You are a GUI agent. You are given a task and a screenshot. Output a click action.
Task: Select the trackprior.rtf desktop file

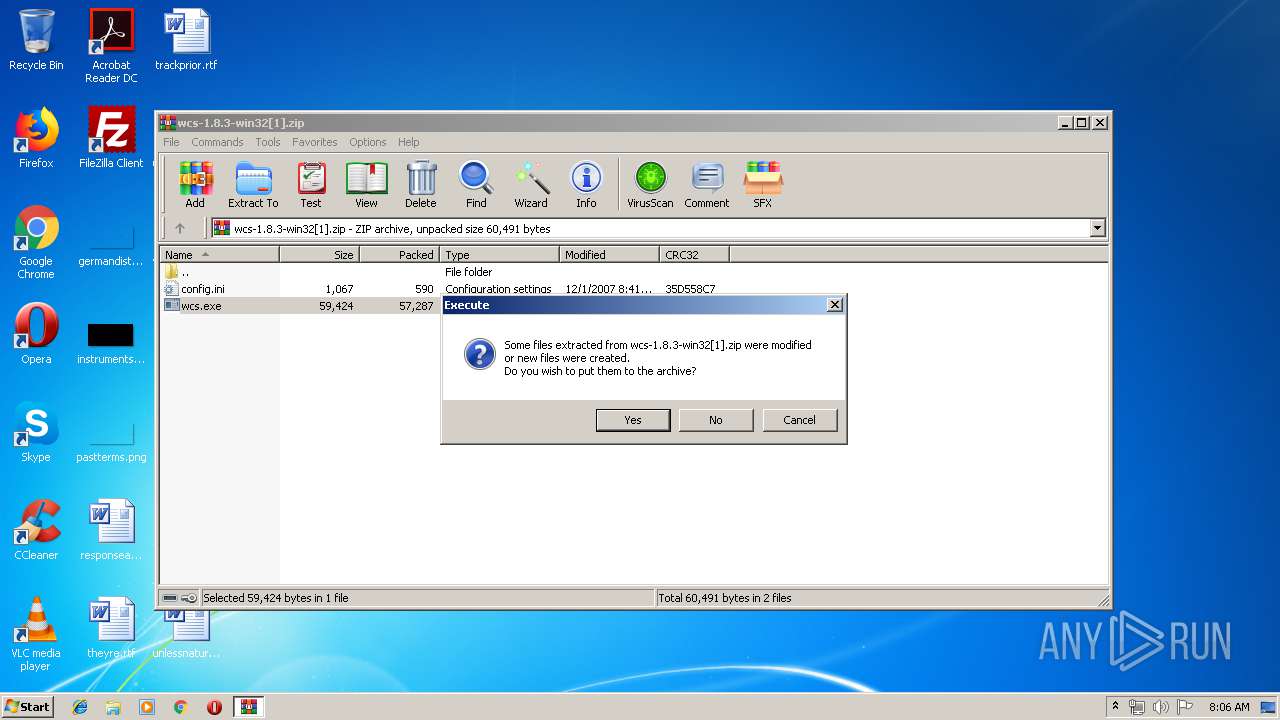pos(186,40)
